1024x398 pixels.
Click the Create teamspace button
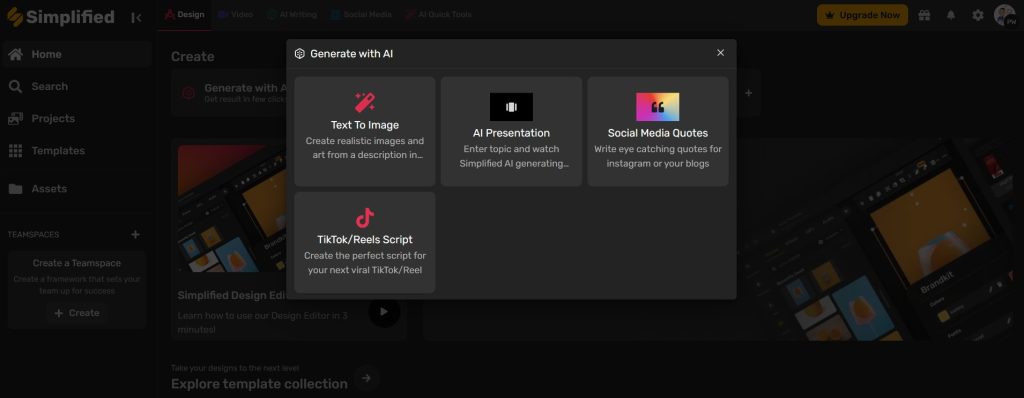pos(77,313)
